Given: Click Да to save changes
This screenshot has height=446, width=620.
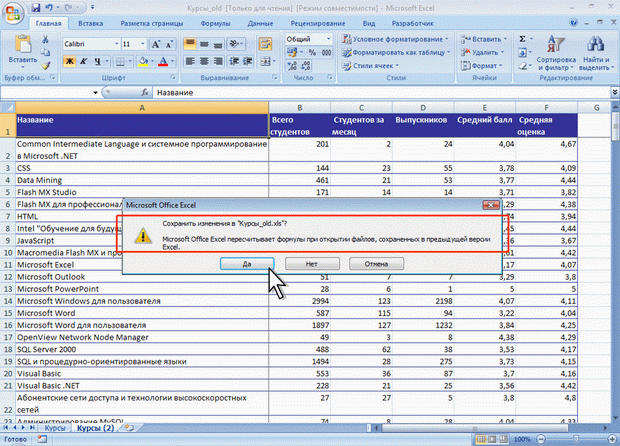Looking at the screenshot, I should coord(247,264).
